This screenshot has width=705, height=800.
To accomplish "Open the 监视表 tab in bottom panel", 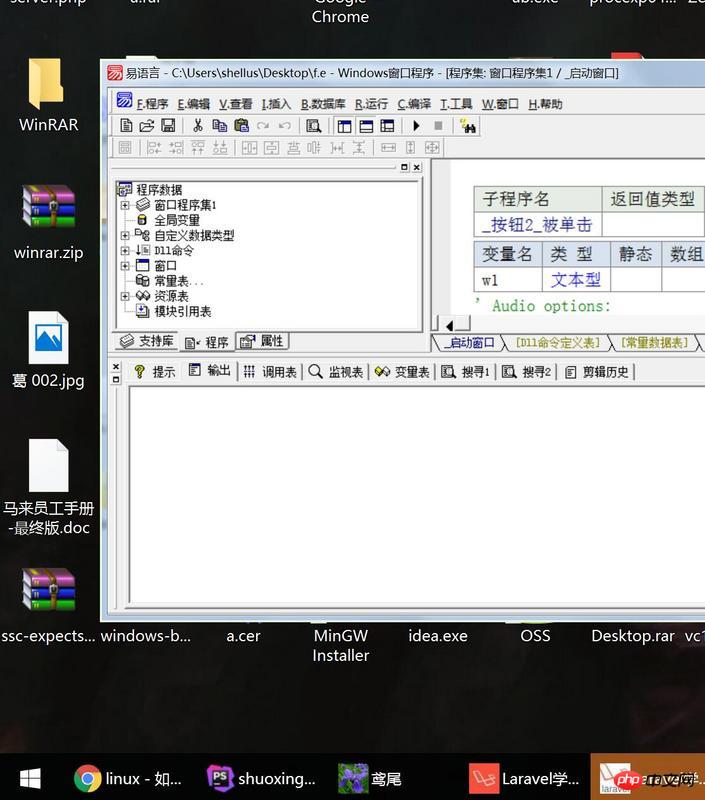I will coord(335,372).
